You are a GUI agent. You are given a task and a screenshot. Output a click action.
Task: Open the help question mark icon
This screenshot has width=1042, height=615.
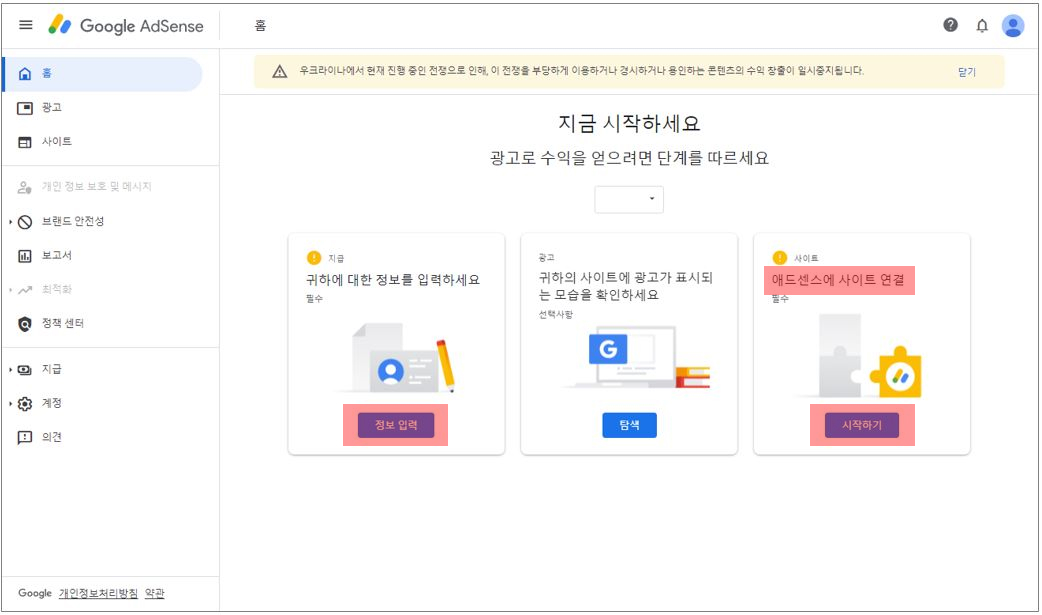pos(950,26)
